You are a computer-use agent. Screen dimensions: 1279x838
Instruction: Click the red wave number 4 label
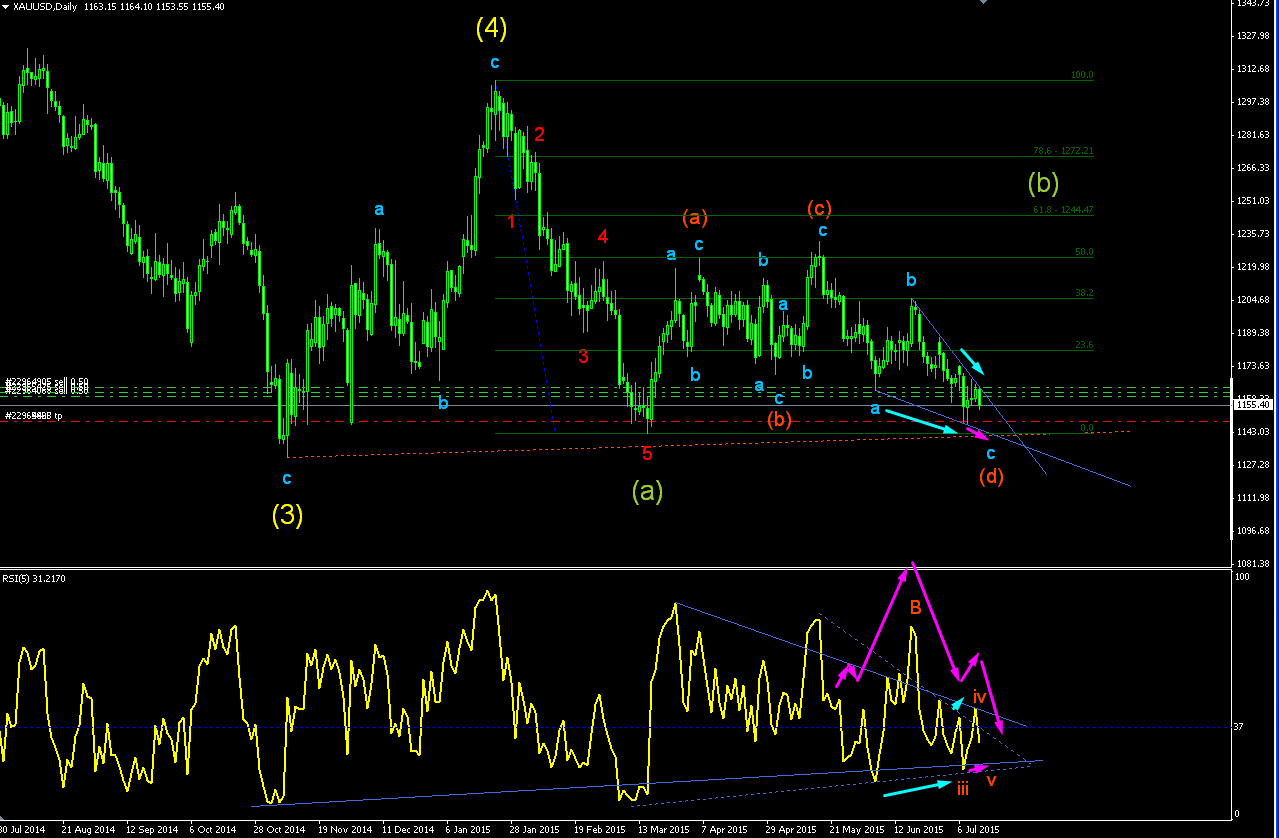point(603,237)
